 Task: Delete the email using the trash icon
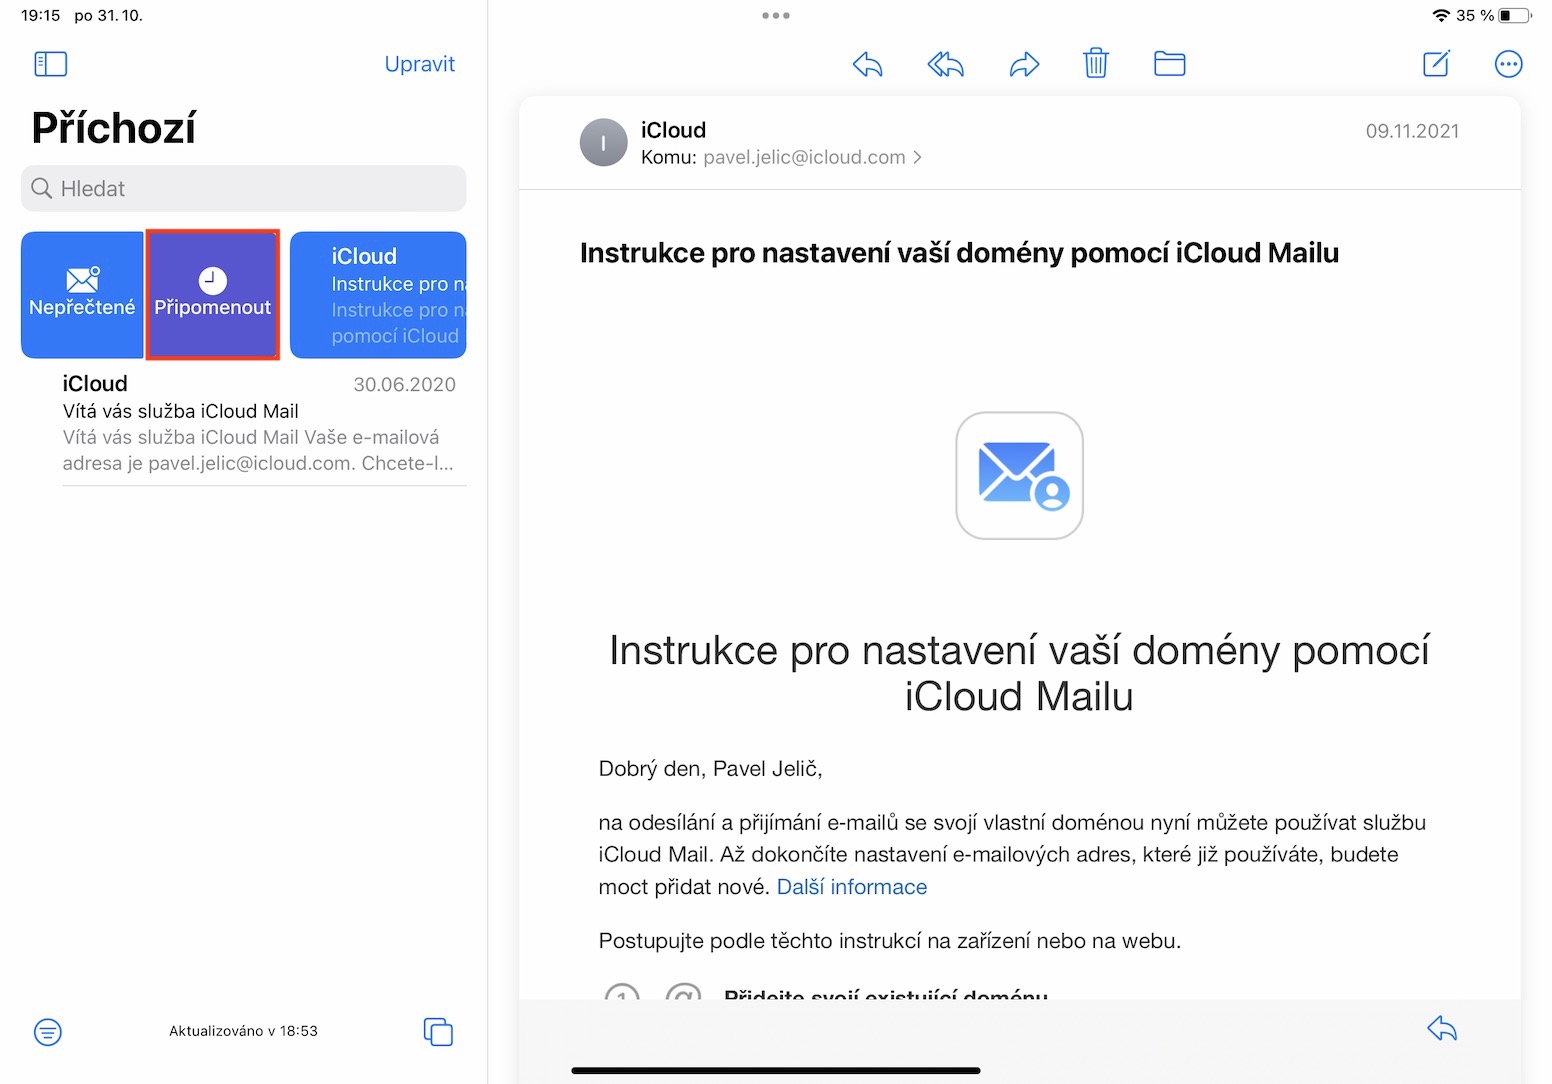pyautogui.click(x=1096, y=64)
